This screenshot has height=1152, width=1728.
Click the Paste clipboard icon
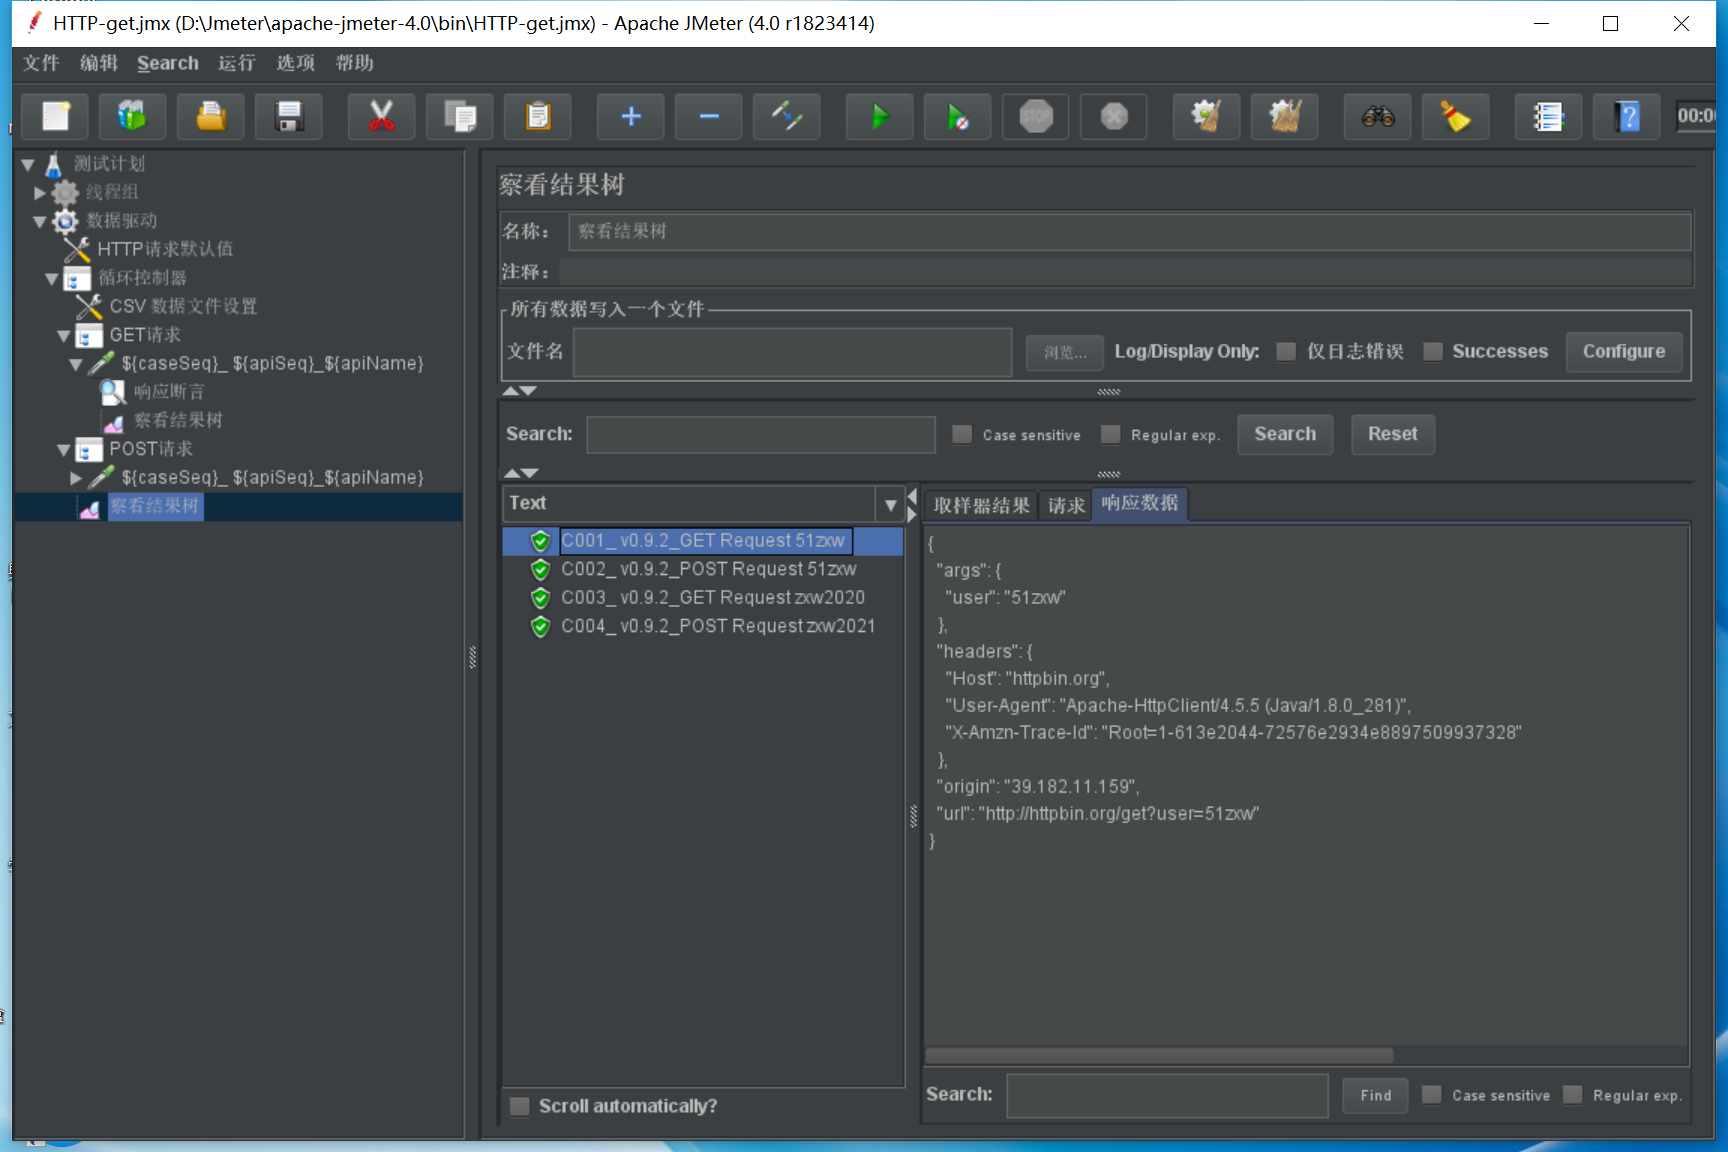click(x=538, y=117)
